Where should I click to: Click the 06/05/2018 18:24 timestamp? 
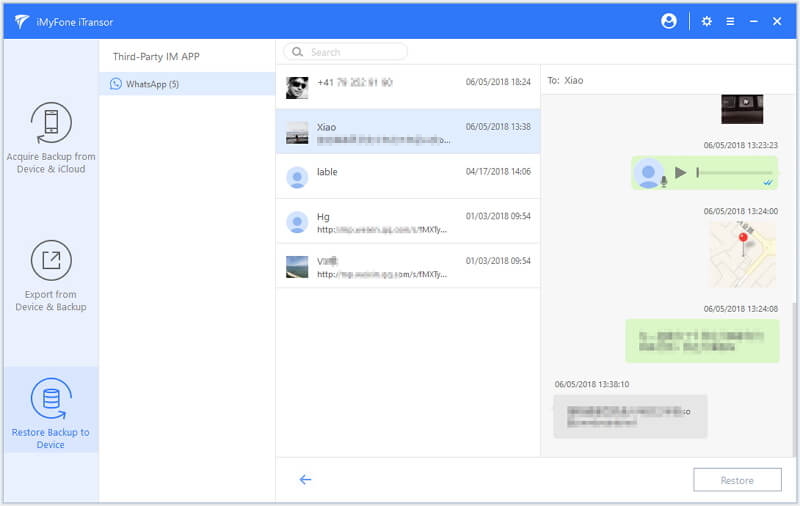tap(498, 82)
